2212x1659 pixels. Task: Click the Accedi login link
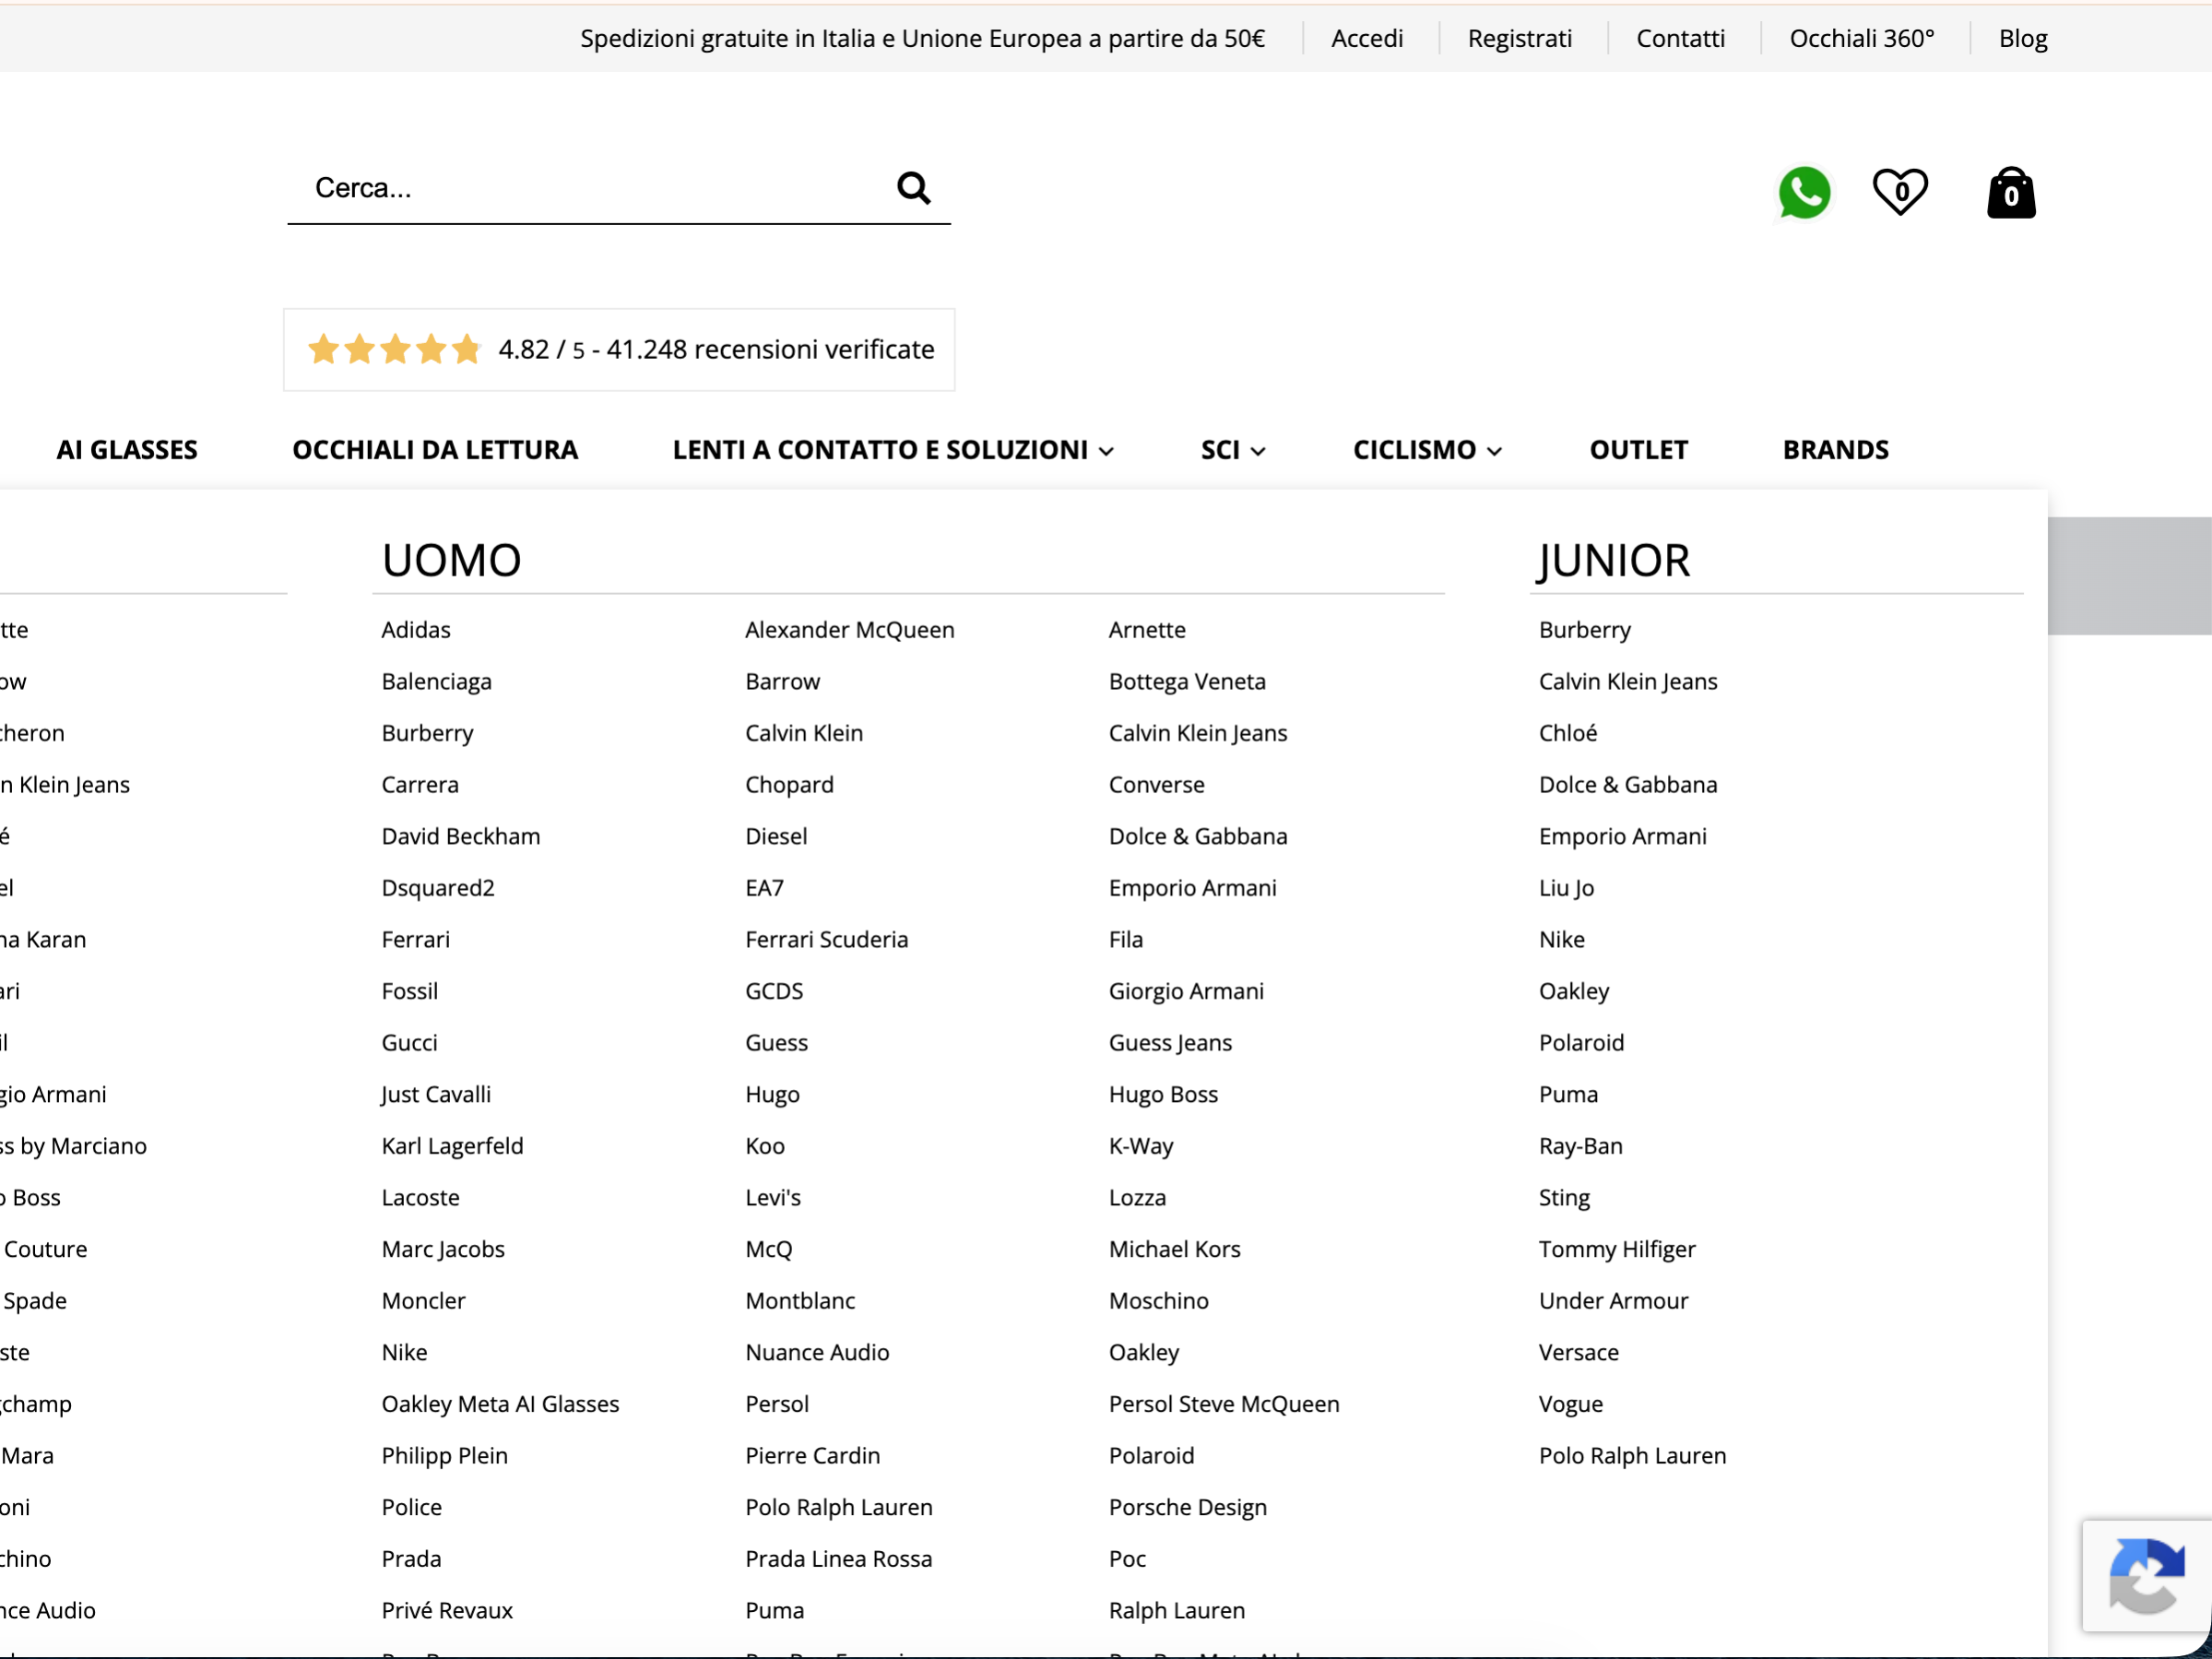coord(1367,38)
